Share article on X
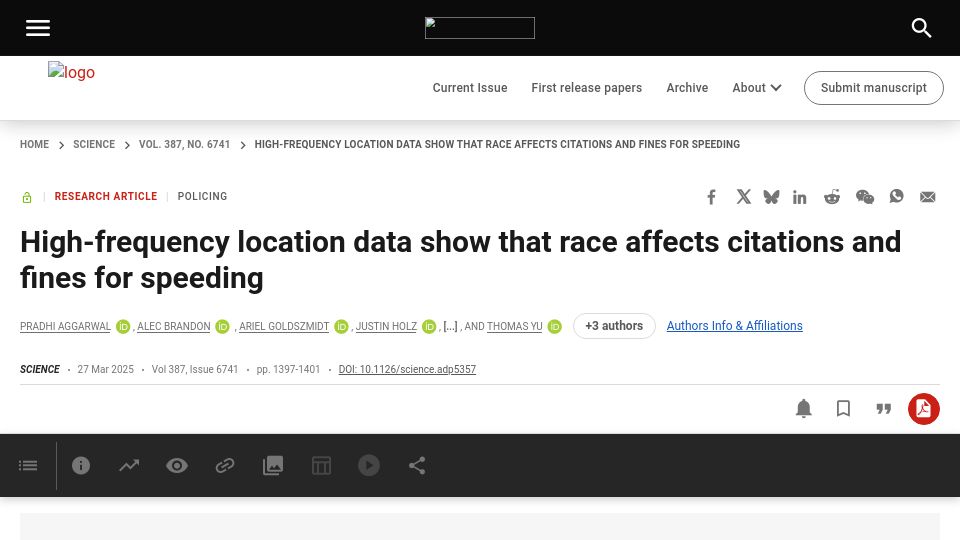Viewport: 960px width, 540px height. (743, 197)
